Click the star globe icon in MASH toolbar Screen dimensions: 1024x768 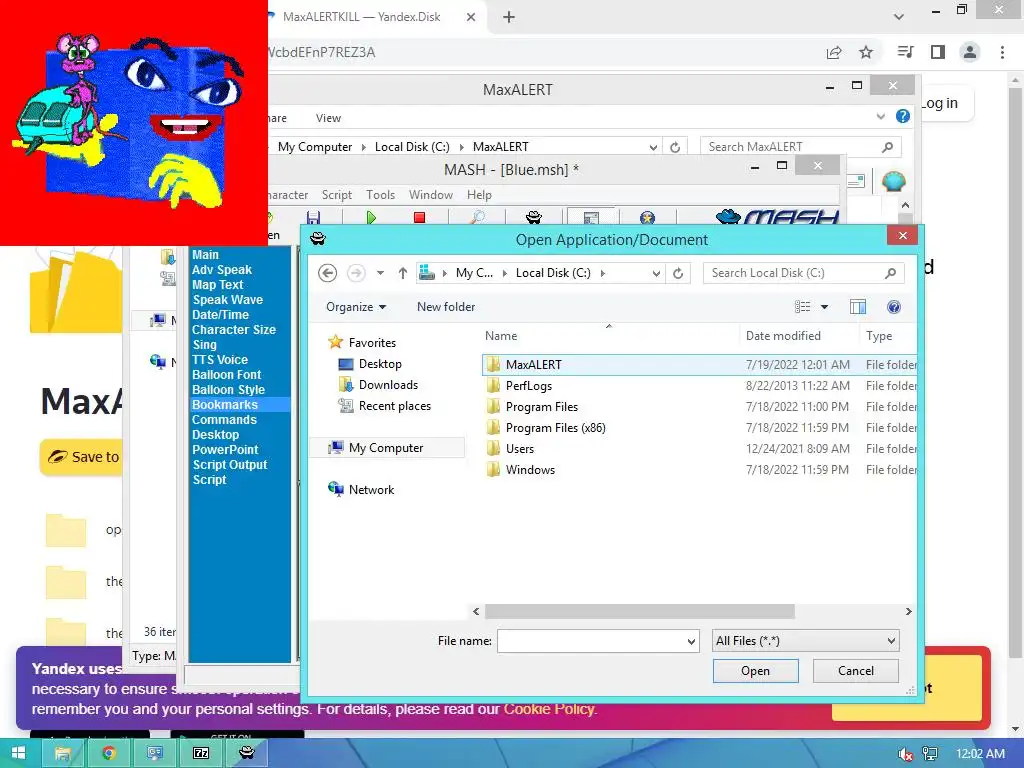(x=647, y=217)
